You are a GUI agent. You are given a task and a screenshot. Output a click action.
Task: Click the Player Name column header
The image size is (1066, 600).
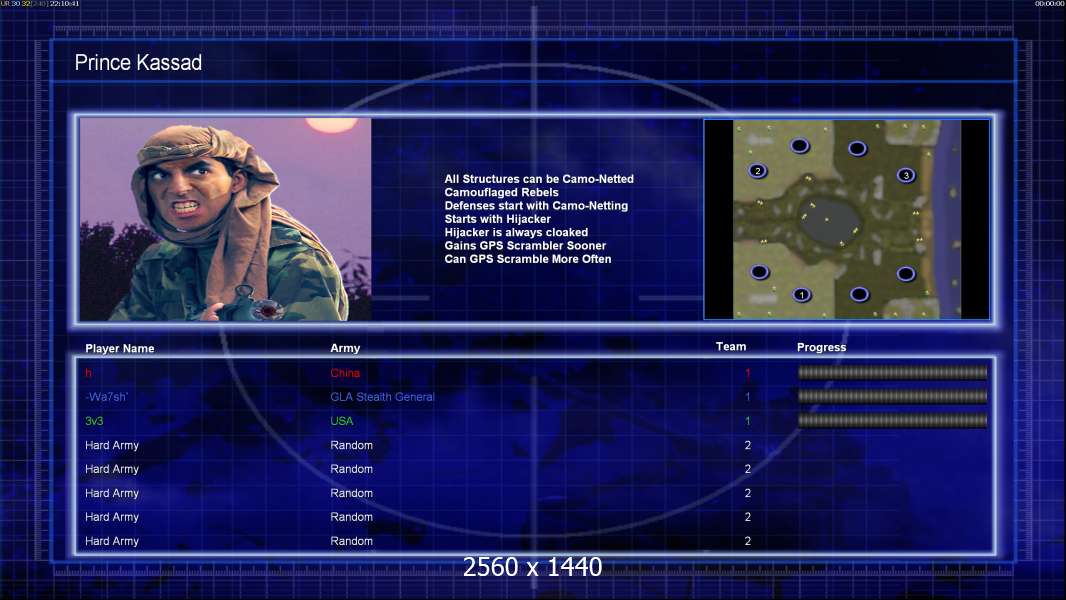[120, 349]
